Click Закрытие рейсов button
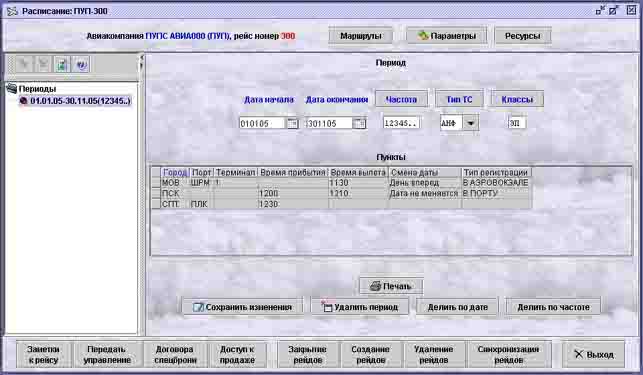The image size is (643, 375). (308, 354)
